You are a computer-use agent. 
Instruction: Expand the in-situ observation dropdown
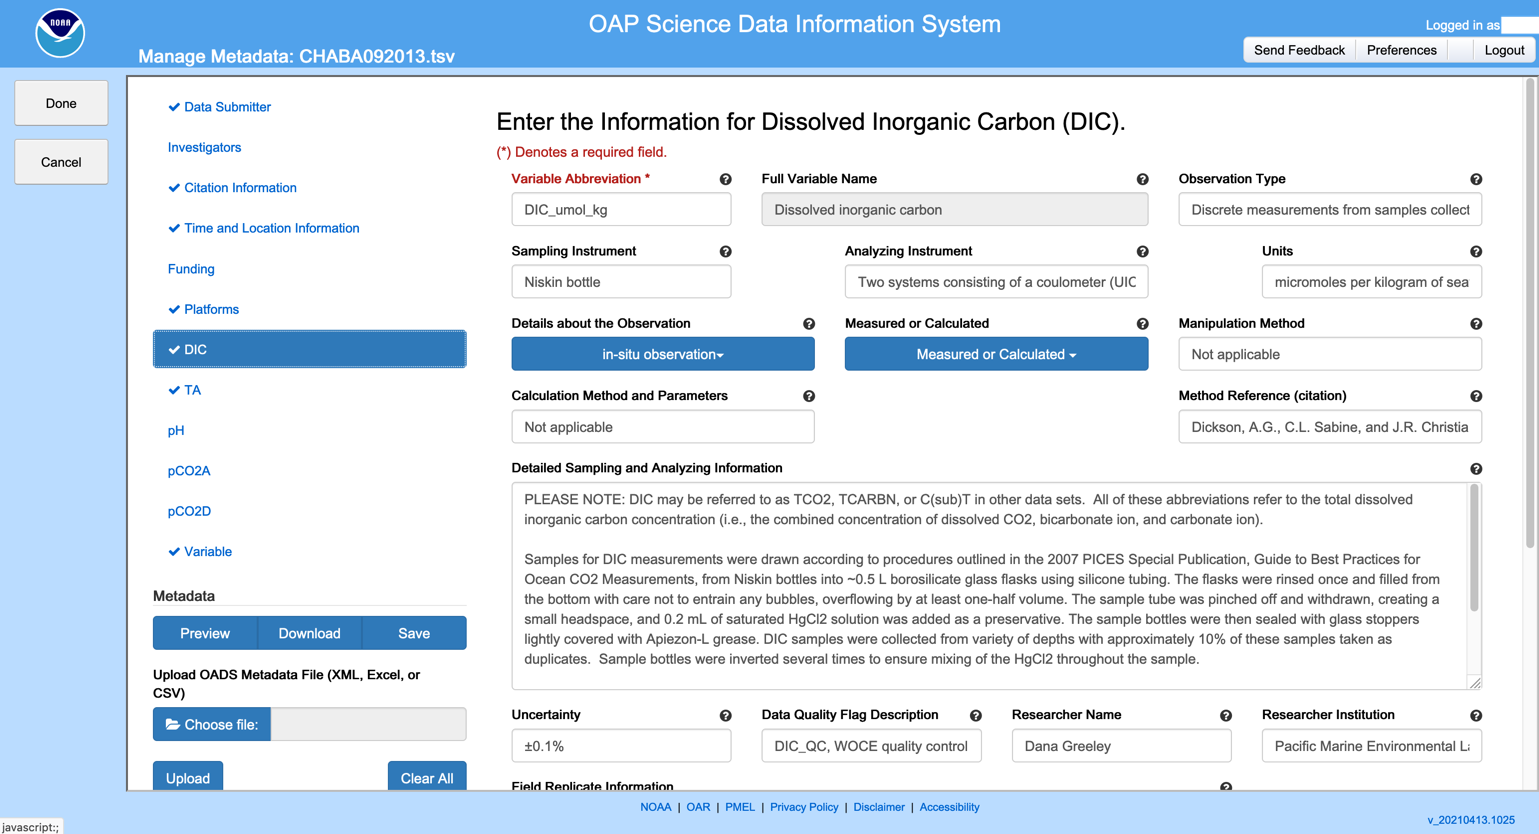coord(662,354)
